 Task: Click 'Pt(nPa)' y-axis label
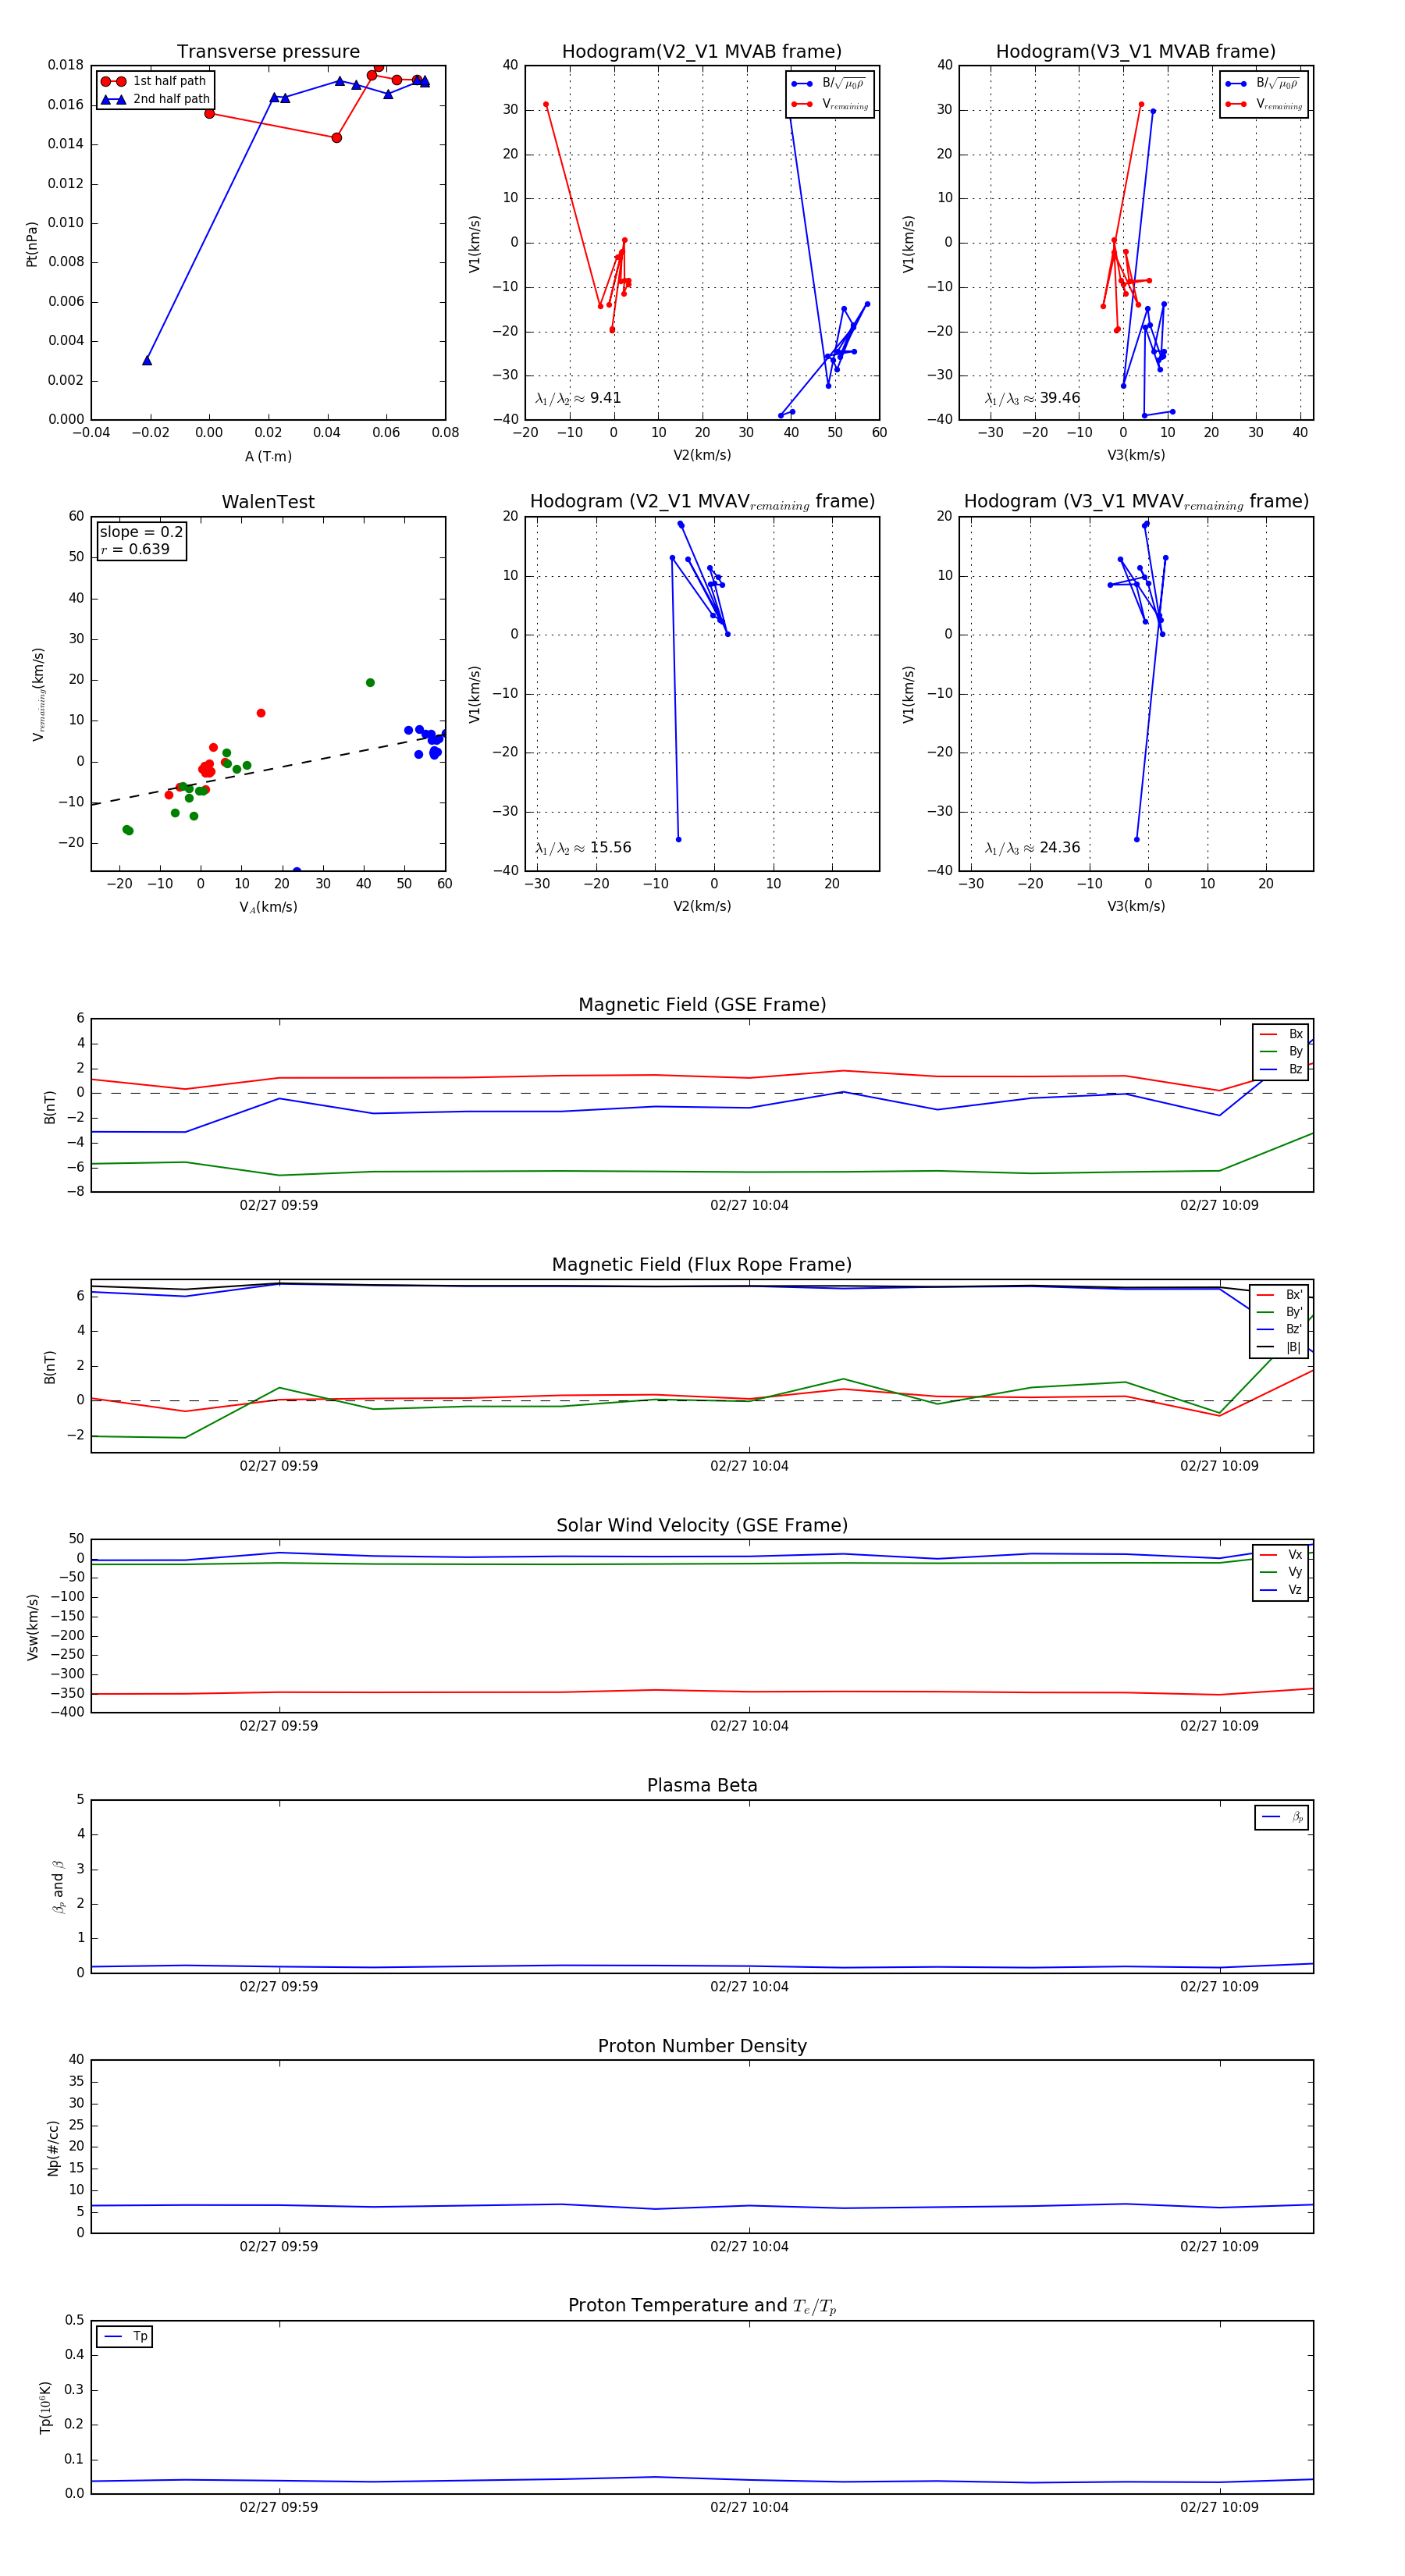[x=32, y=244]
